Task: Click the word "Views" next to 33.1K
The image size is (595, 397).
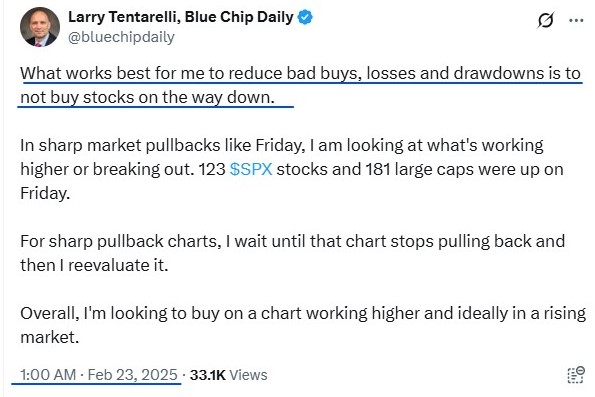Action: pyautogui.click(x=249, y=375)
